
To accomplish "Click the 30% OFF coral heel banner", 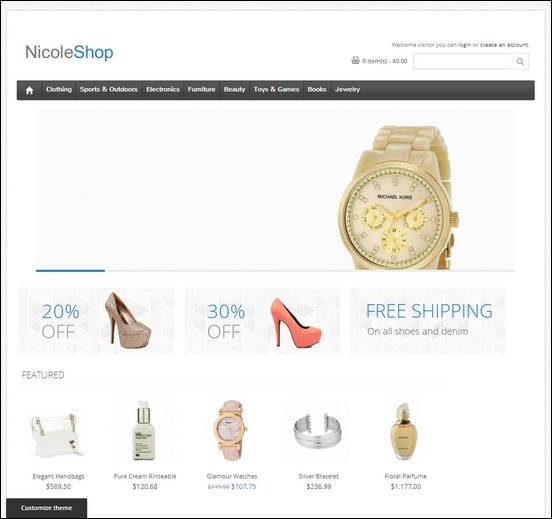I will 262,320.
